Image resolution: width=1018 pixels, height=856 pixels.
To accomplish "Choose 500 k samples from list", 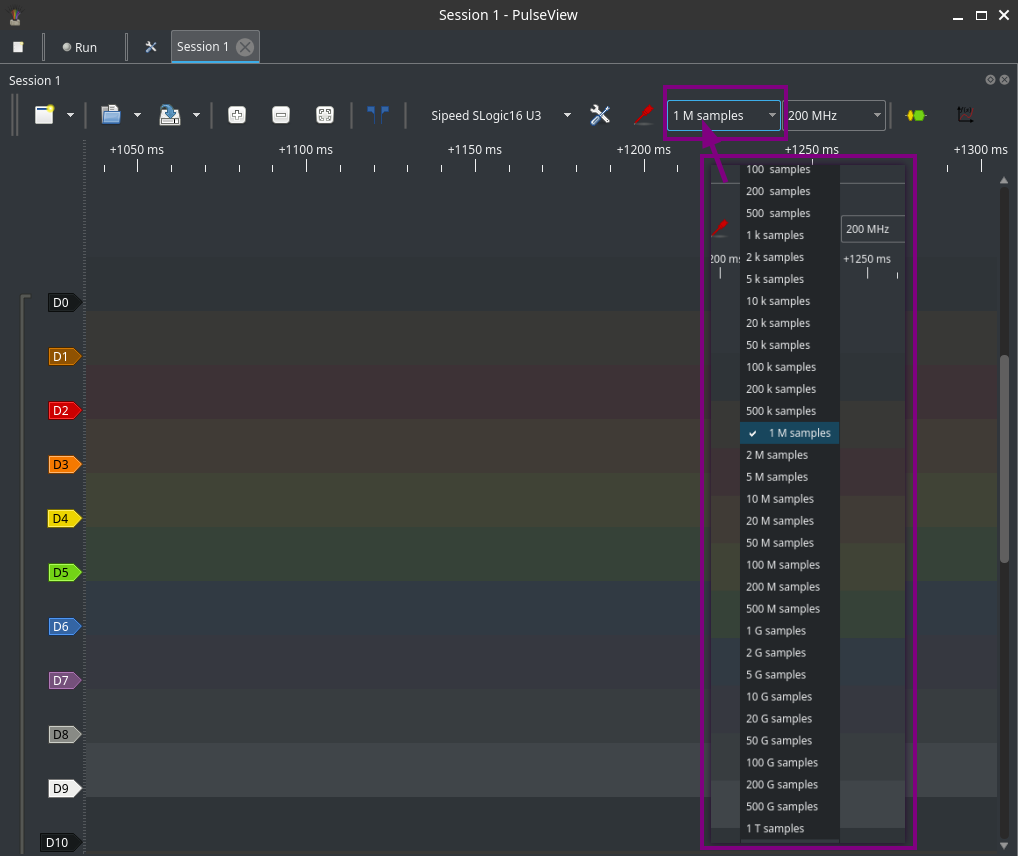I will coord(781,411).
